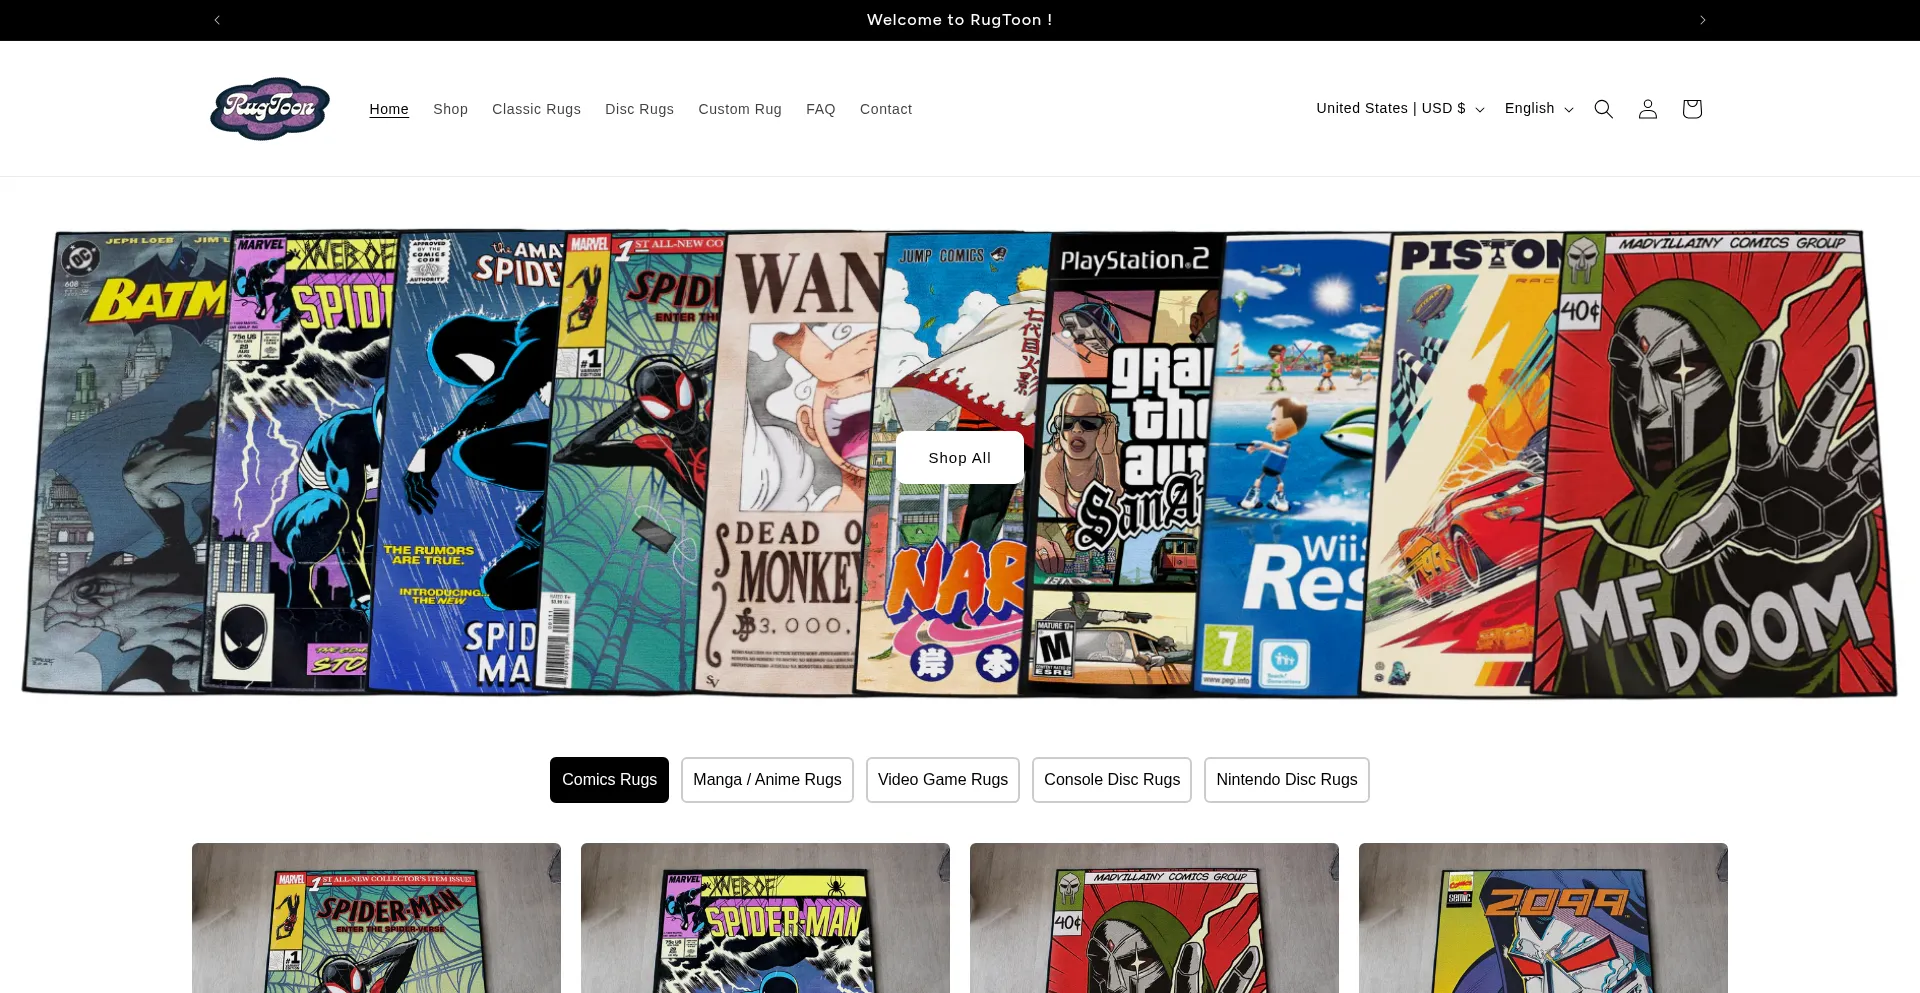
Task: Open the Disc Rugs menu item
Action: click(x=639, y=109)
